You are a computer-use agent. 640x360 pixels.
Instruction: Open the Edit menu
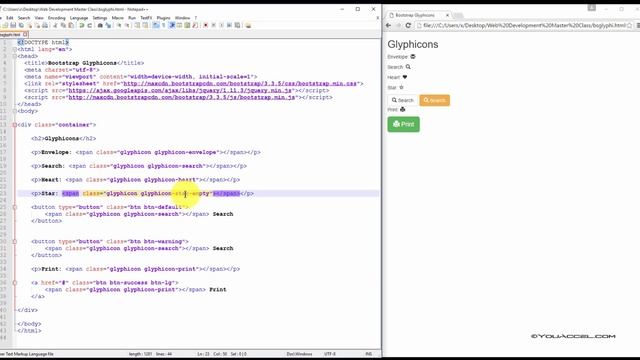pyautogui.click(x=10, y=18)
